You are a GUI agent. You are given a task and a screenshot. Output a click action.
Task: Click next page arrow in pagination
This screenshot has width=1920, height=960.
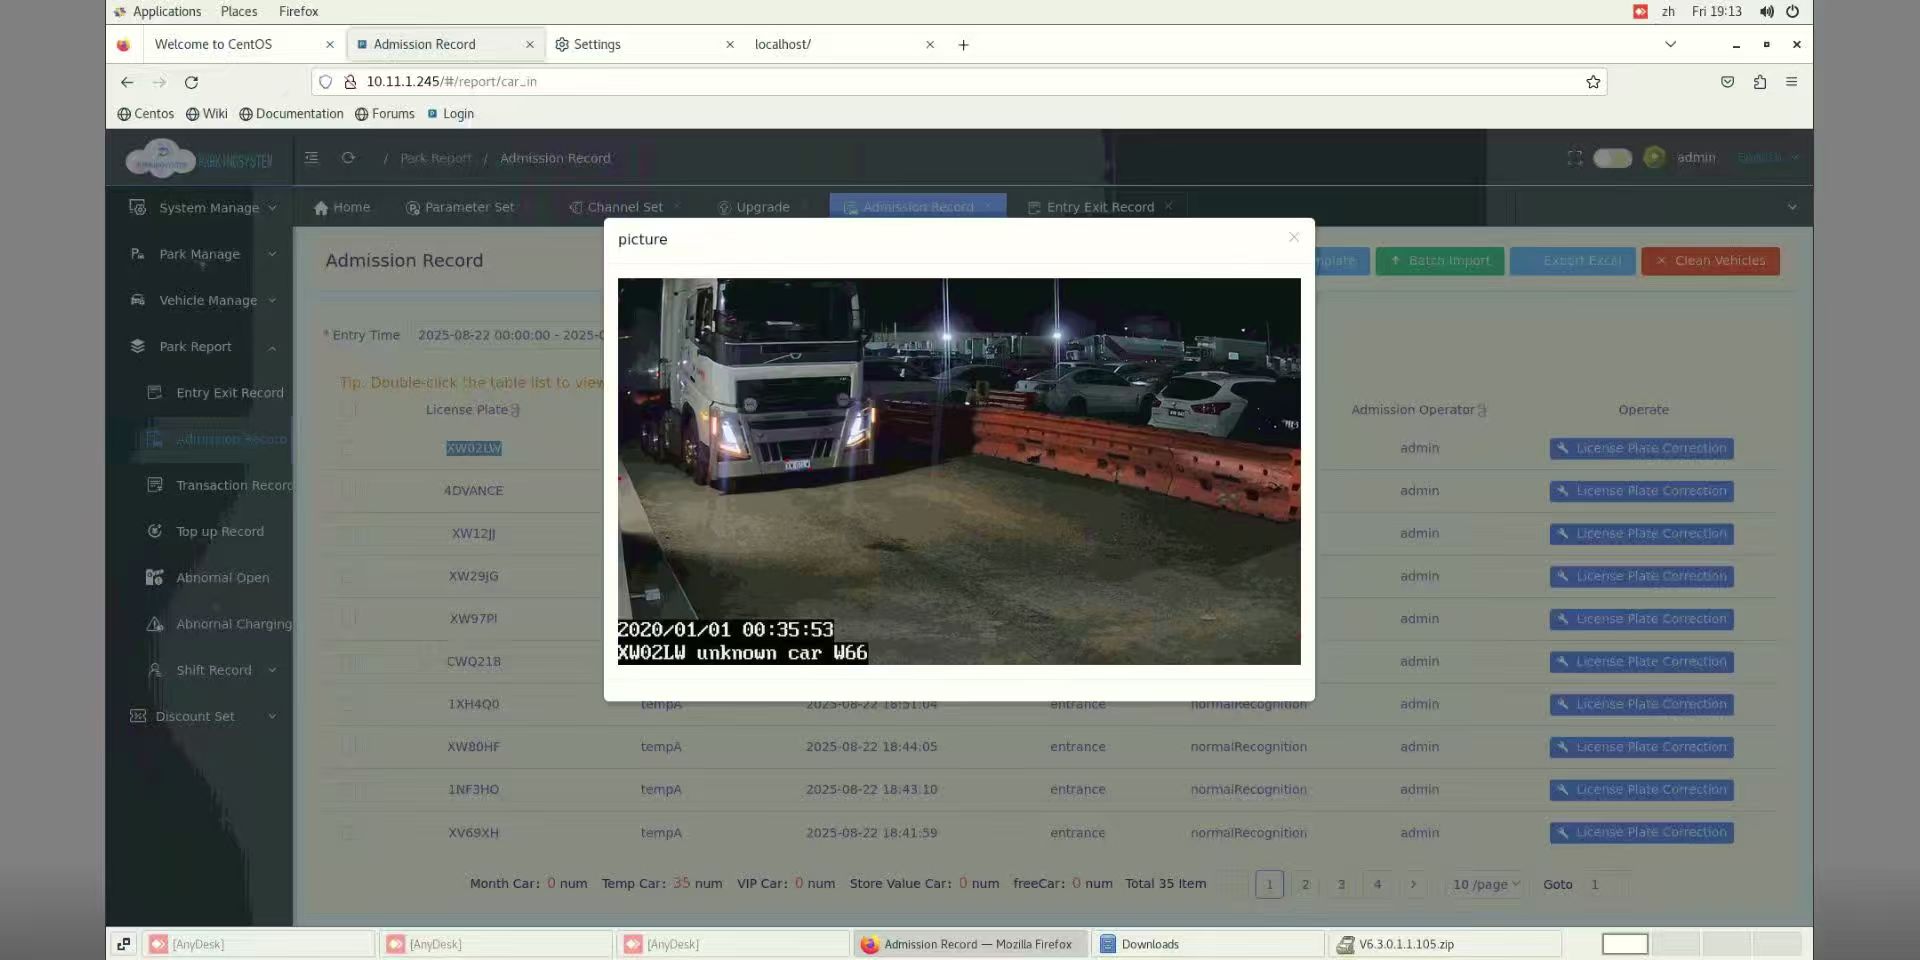click(x=1413, y=884)
